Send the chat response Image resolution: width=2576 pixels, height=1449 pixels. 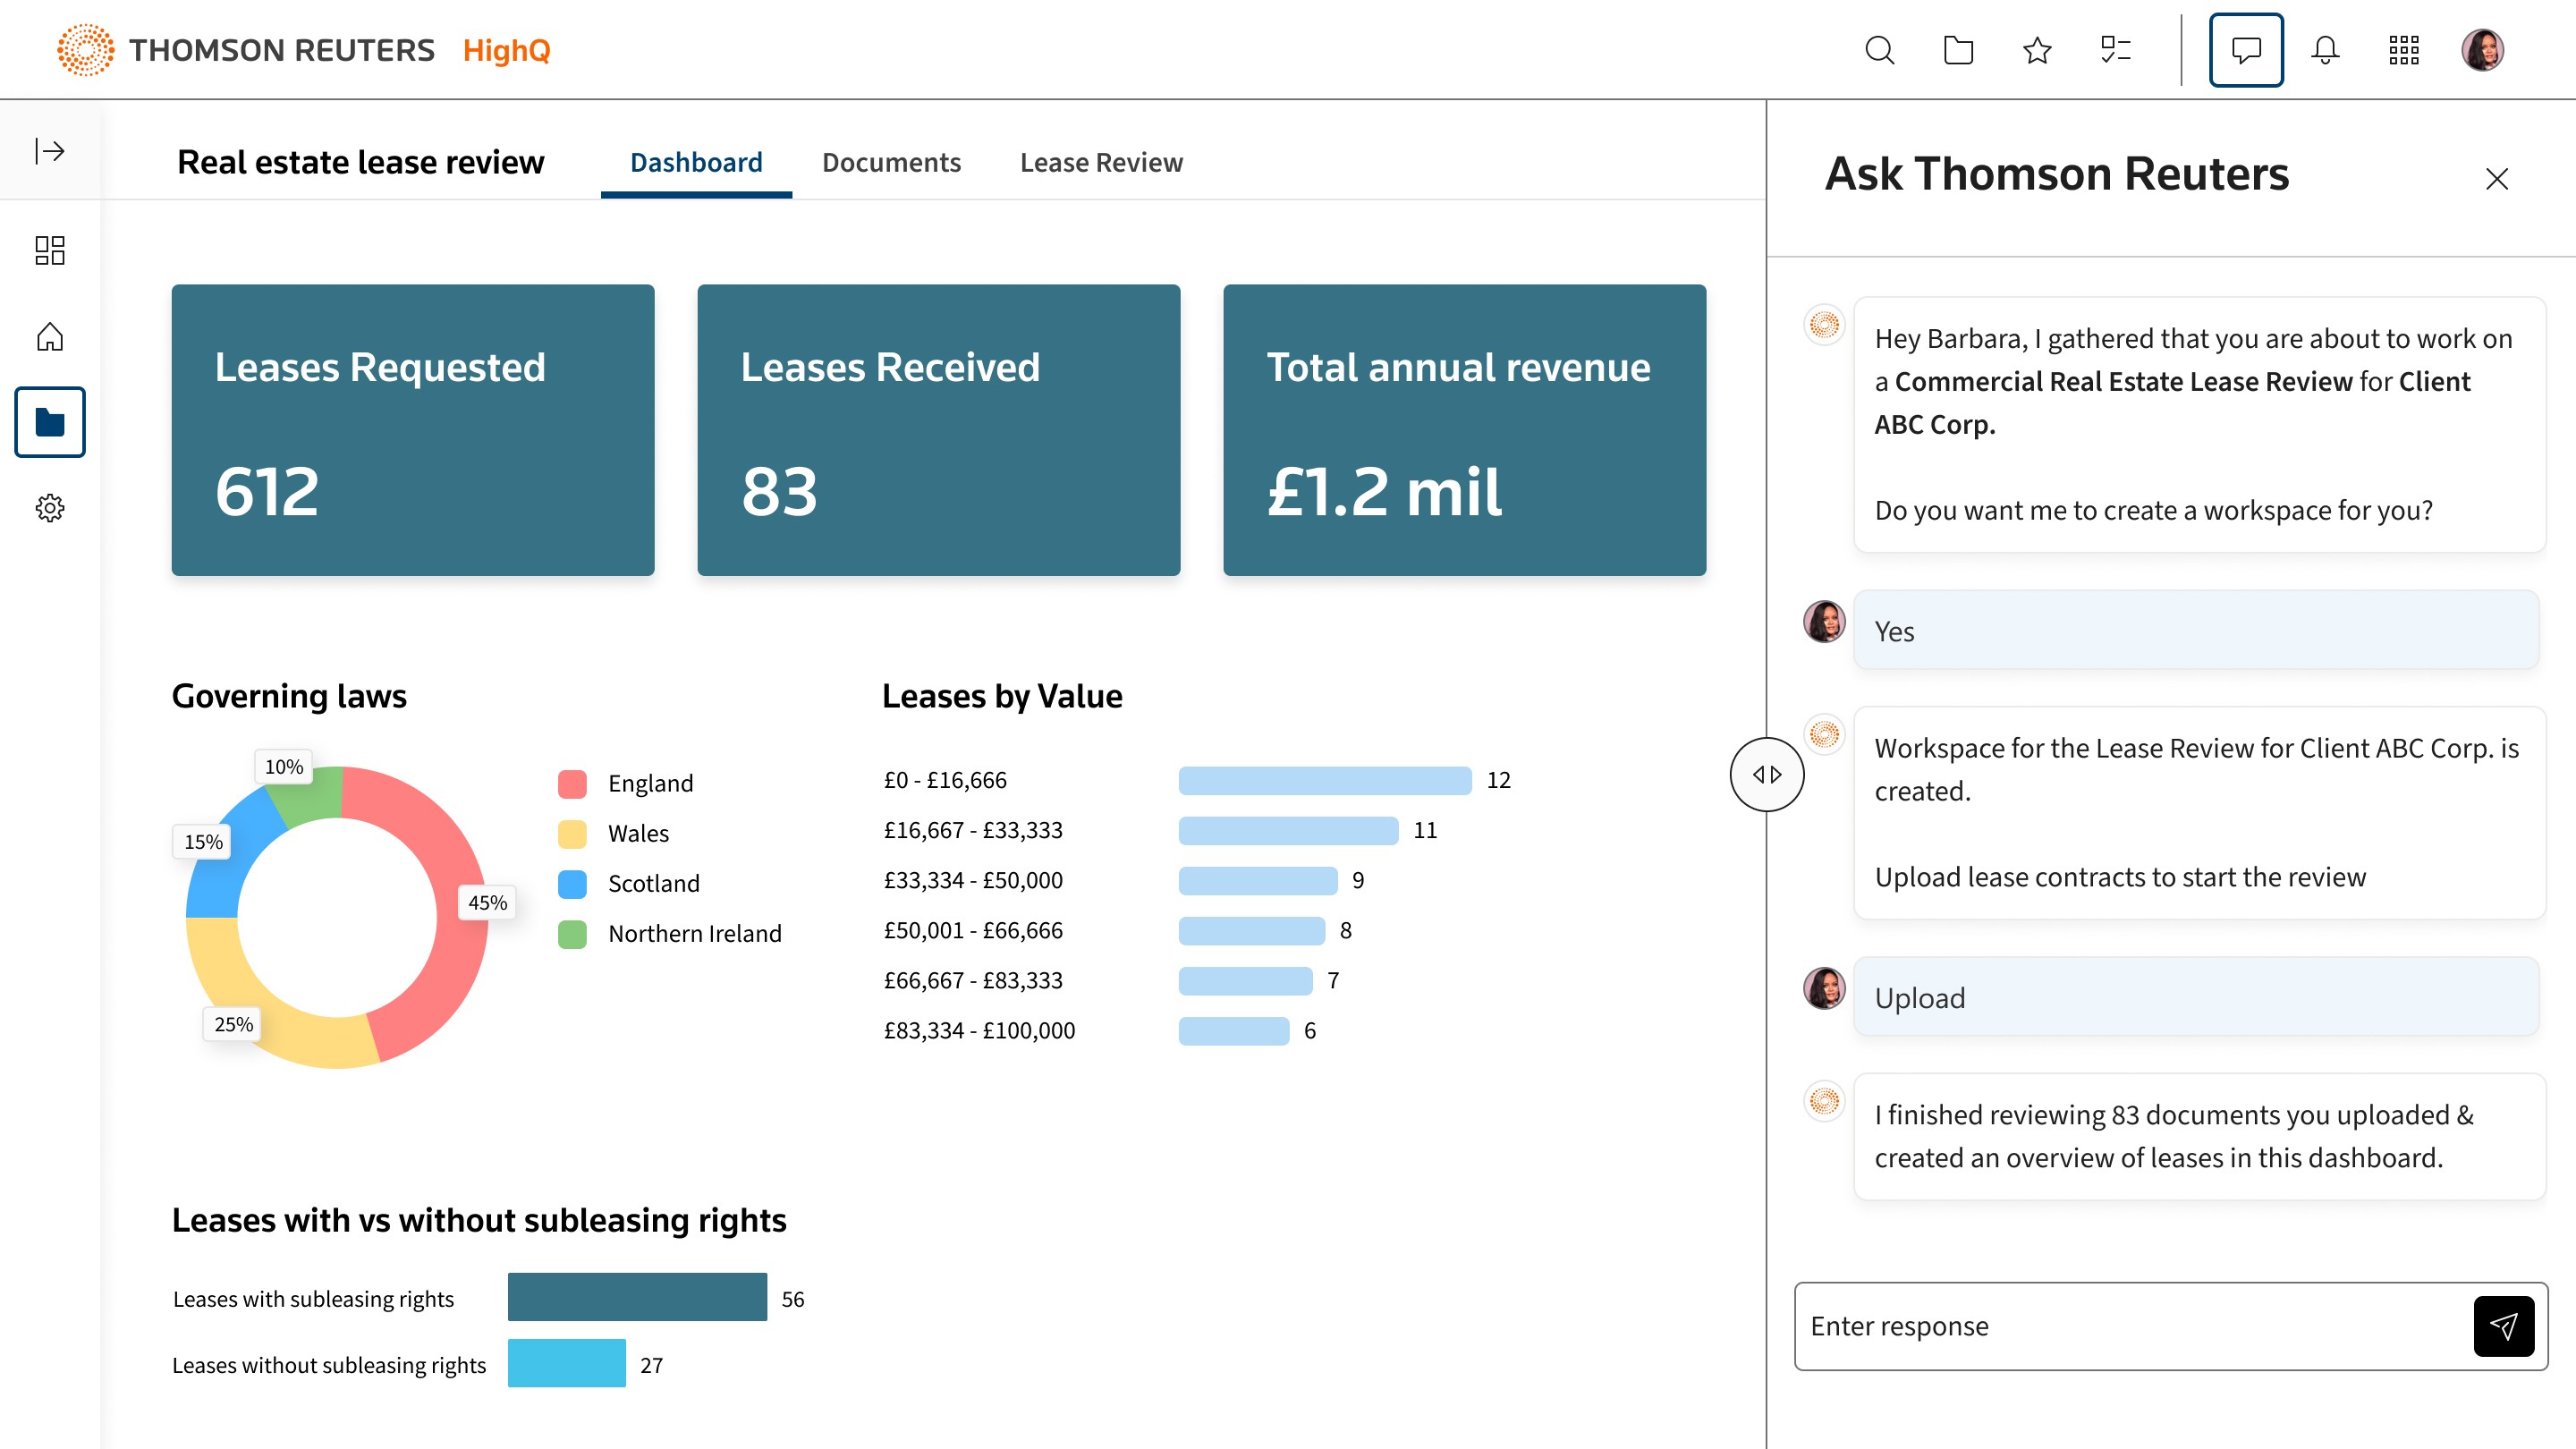coord(2503,1326)
